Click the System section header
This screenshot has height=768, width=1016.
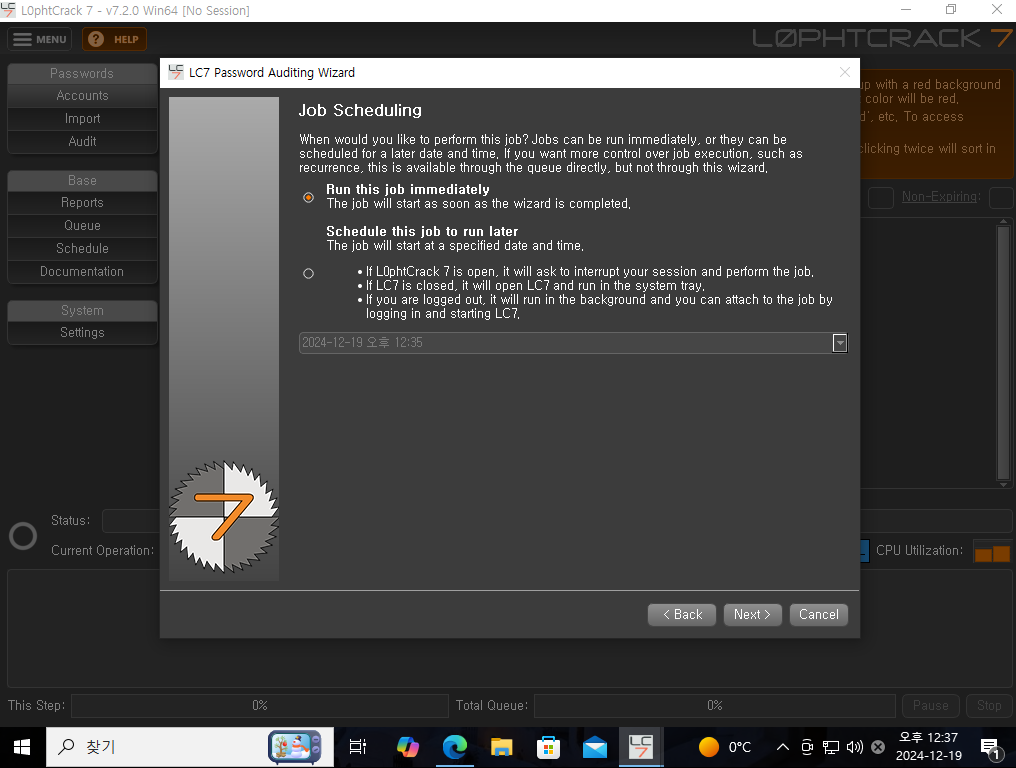82,310
